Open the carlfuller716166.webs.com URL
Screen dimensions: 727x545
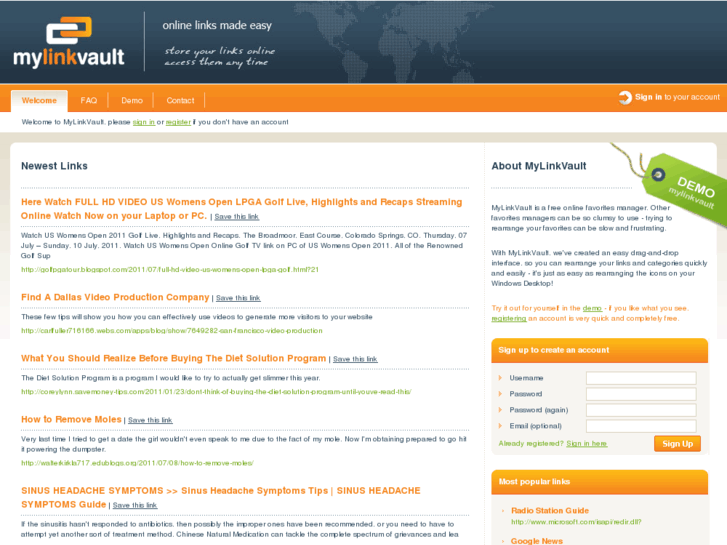(x=172, y=331)
